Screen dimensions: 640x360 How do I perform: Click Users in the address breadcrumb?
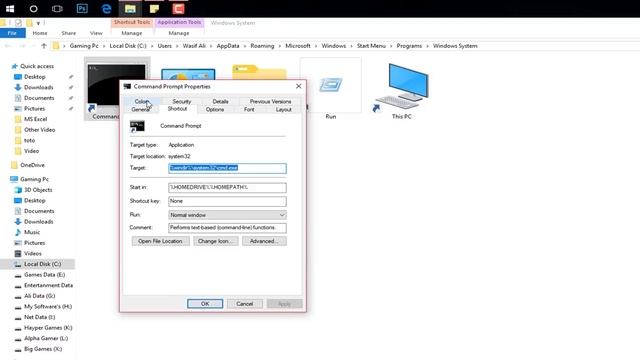coord(165,46)
